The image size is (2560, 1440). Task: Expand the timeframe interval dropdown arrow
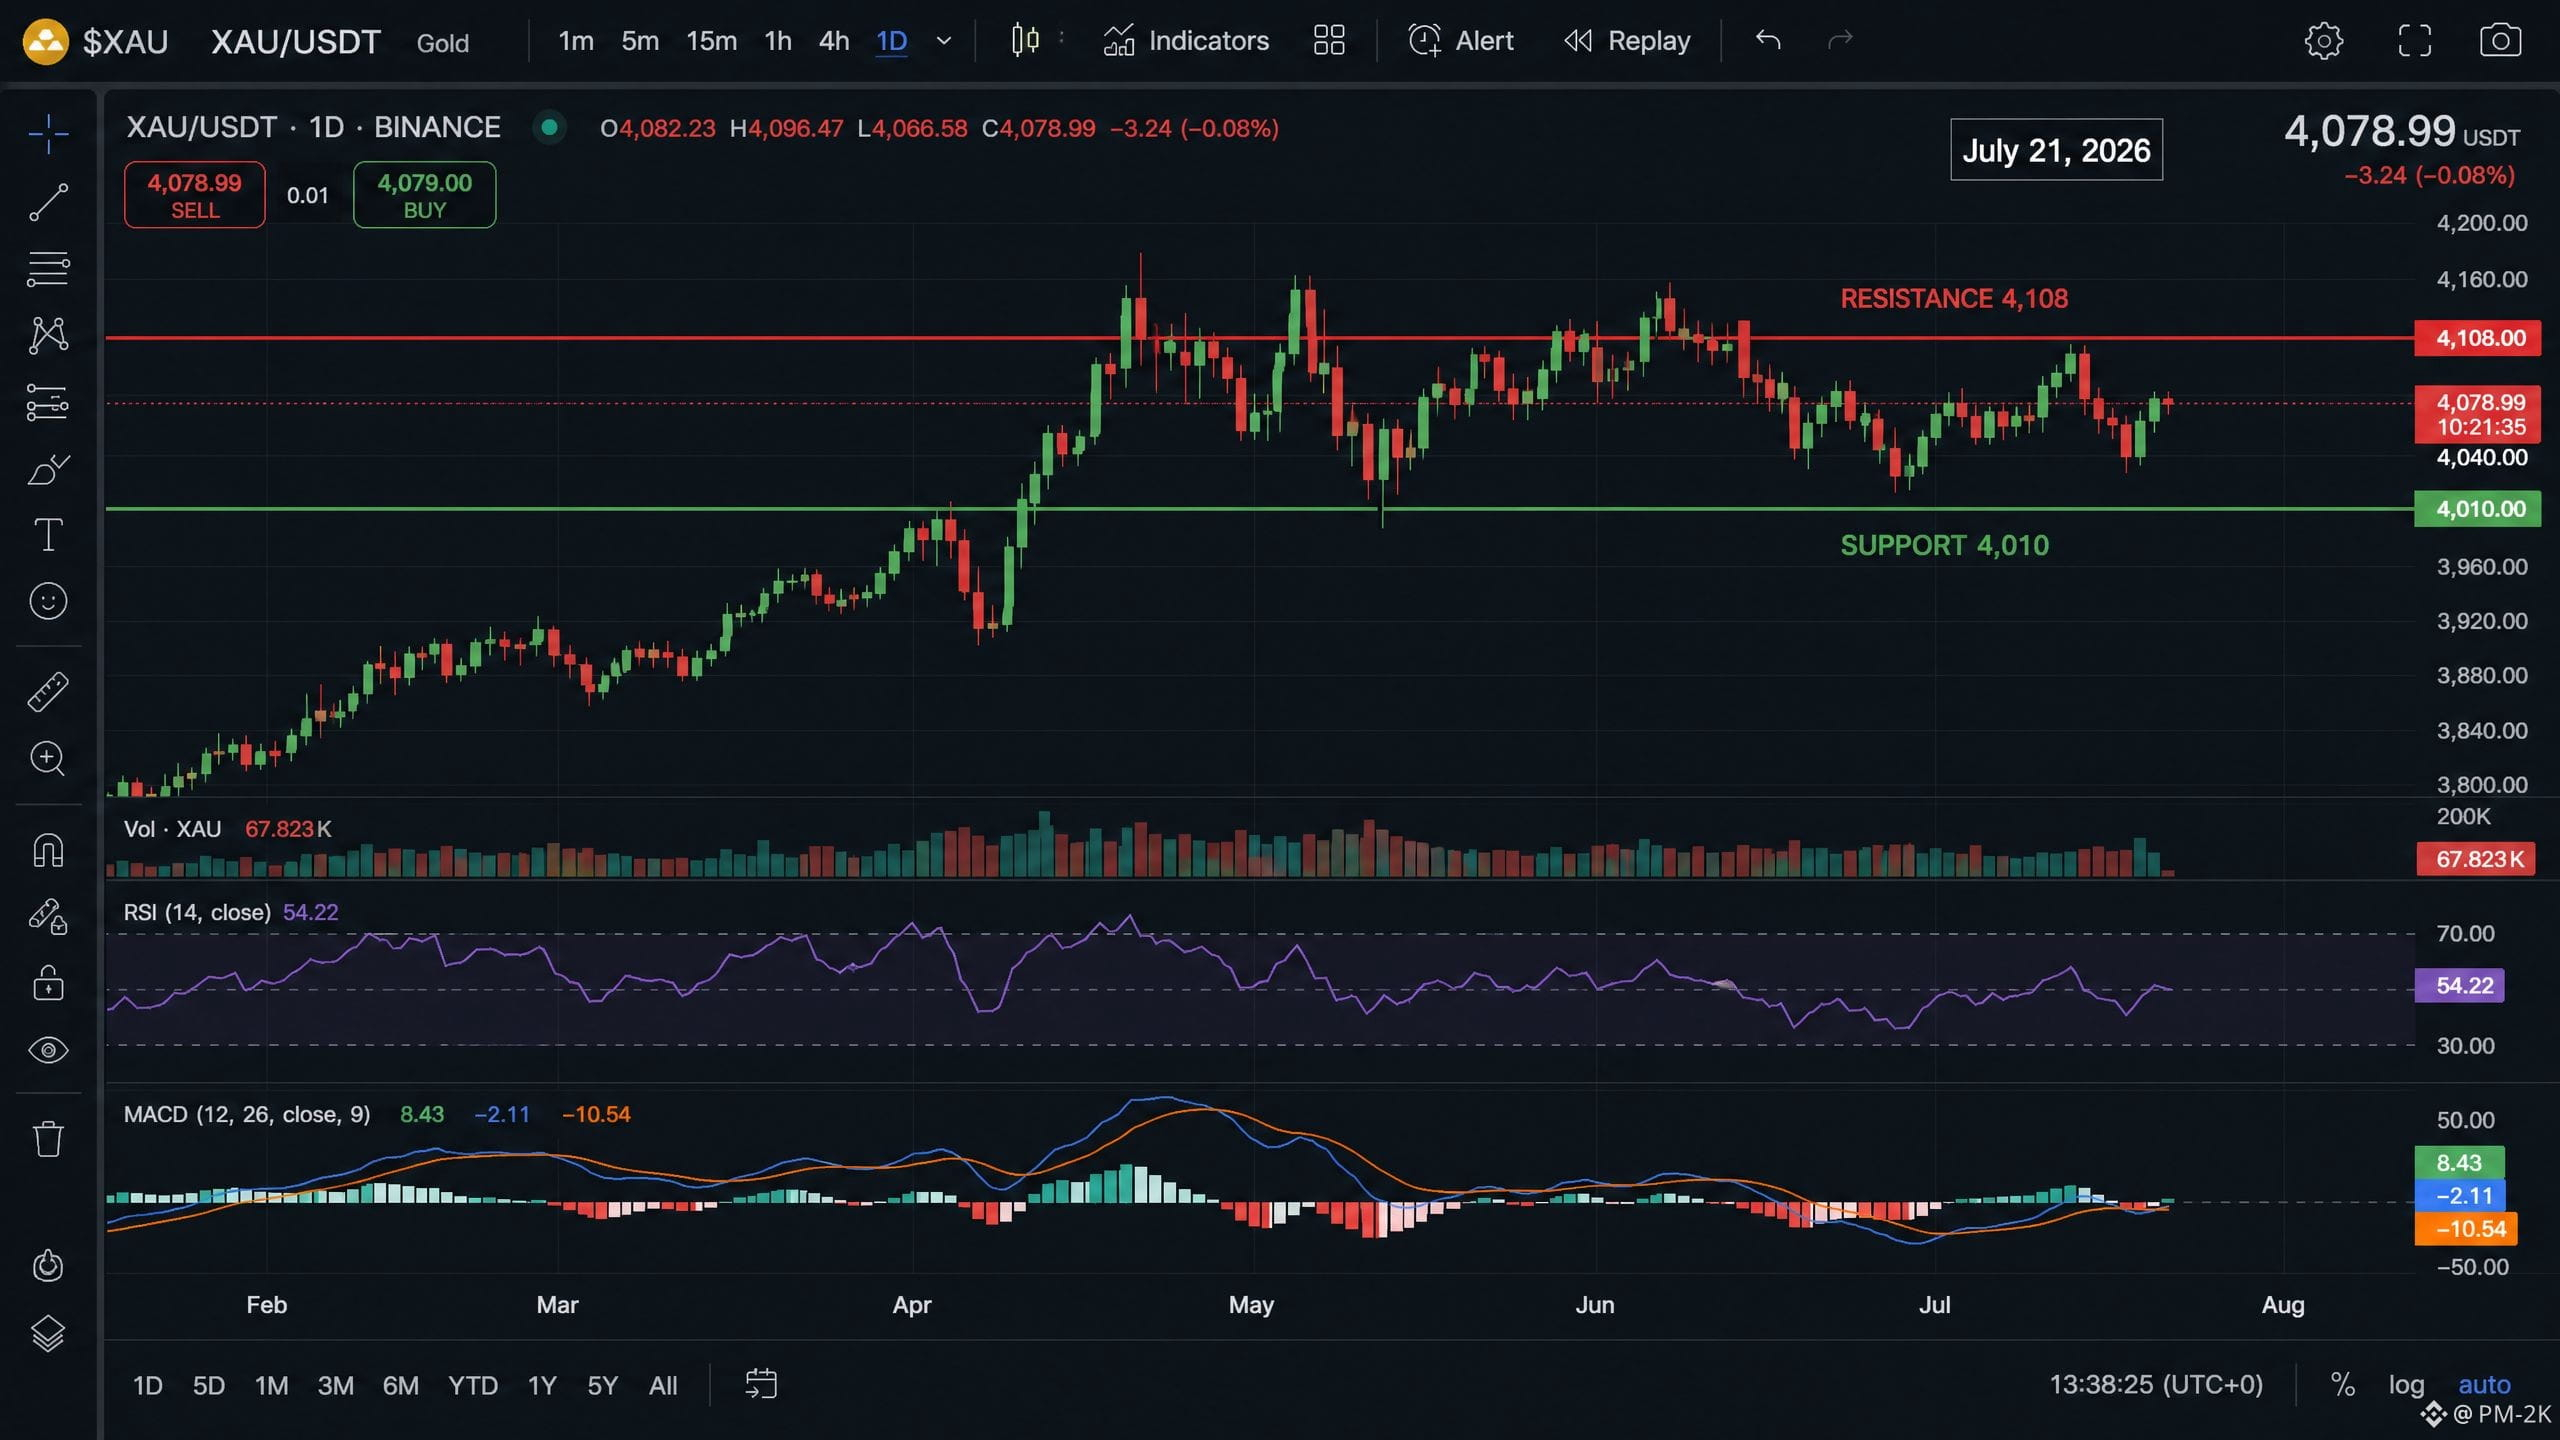coord(943,41)
